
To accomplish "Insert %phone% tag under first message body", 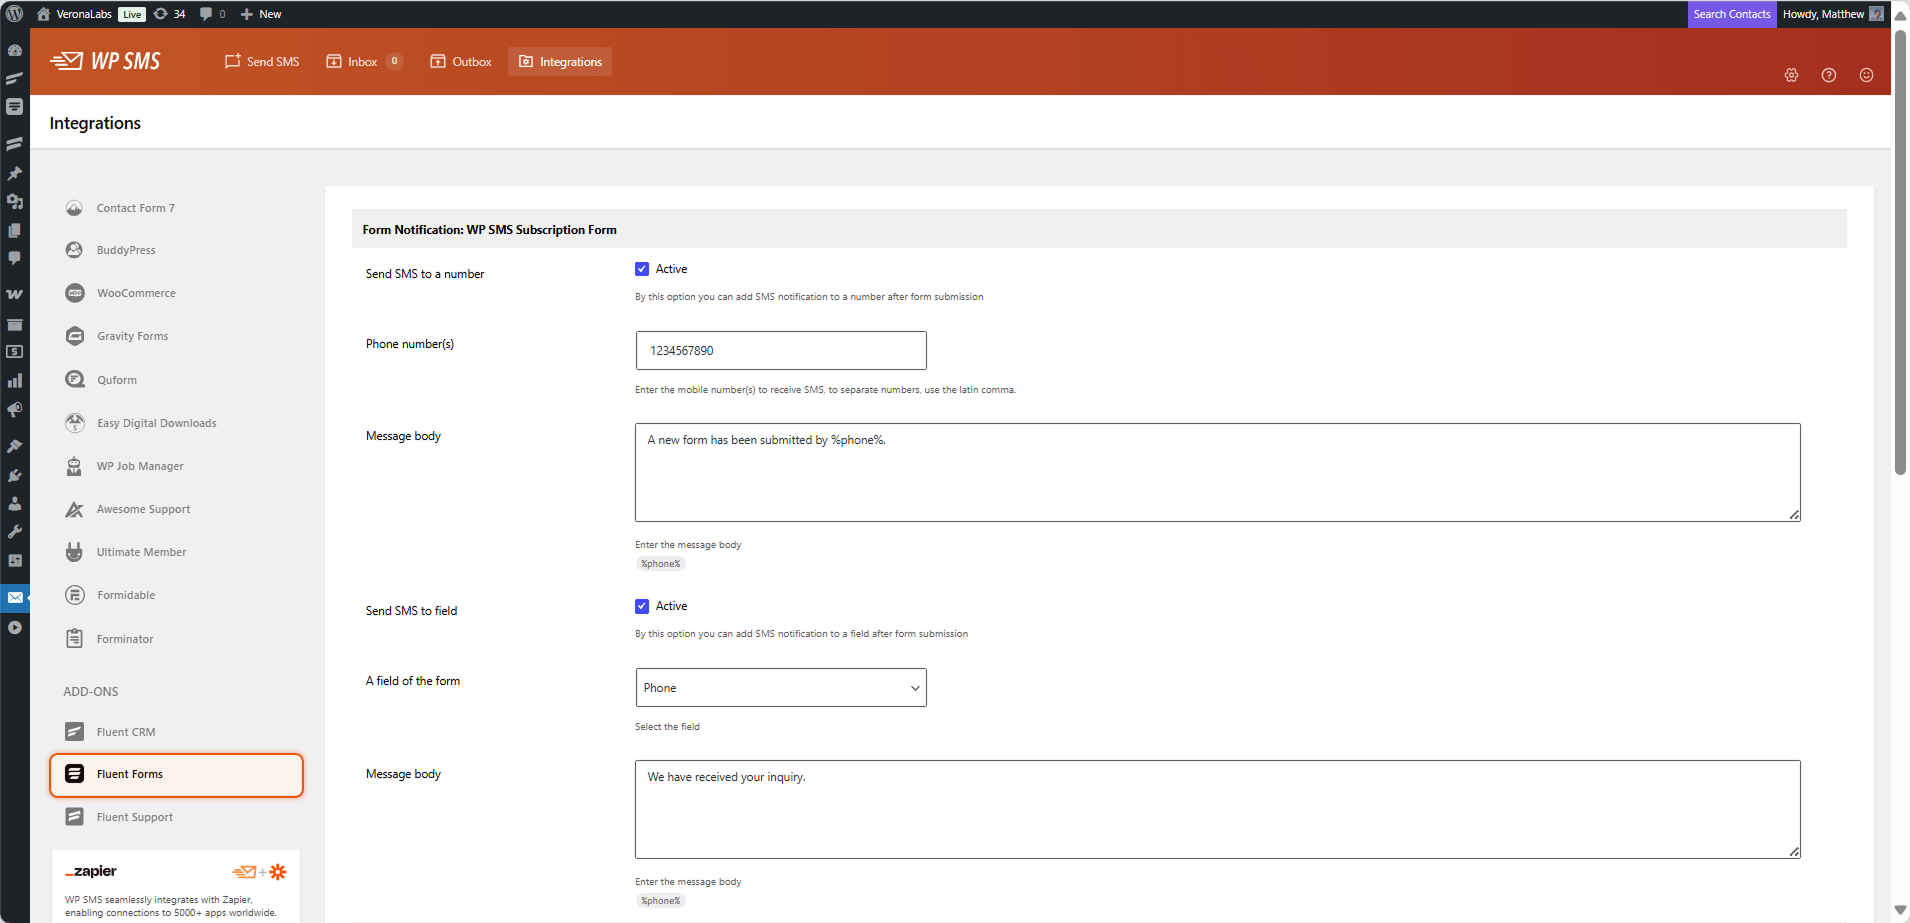I will [x=660, y=564].
